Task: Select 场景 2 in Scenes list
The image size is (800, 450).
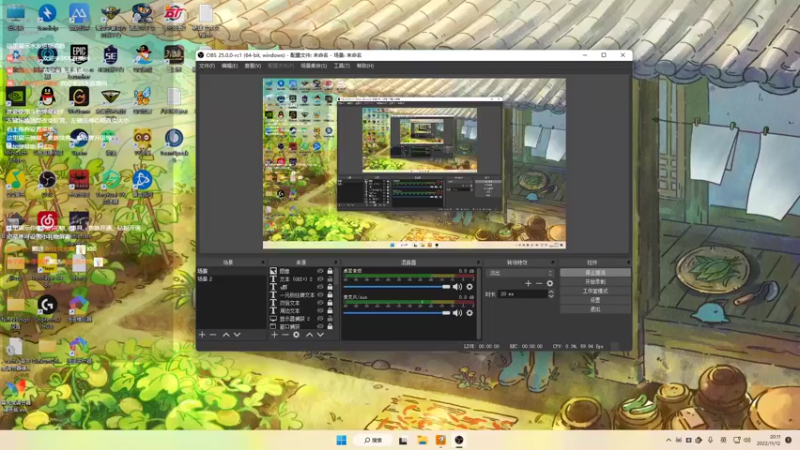Action: tap(231, 279)
